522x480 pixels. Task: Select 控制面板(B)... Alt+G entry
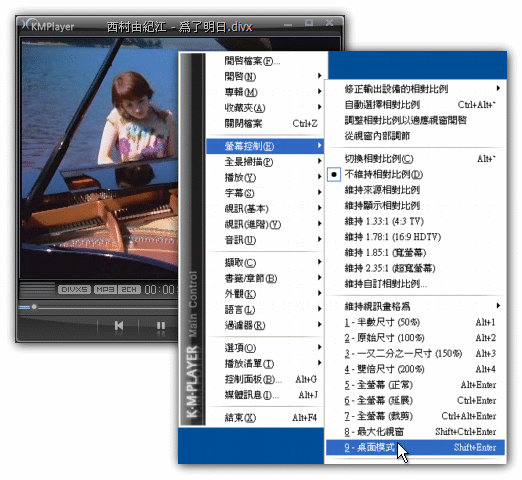tap(265, 379)
